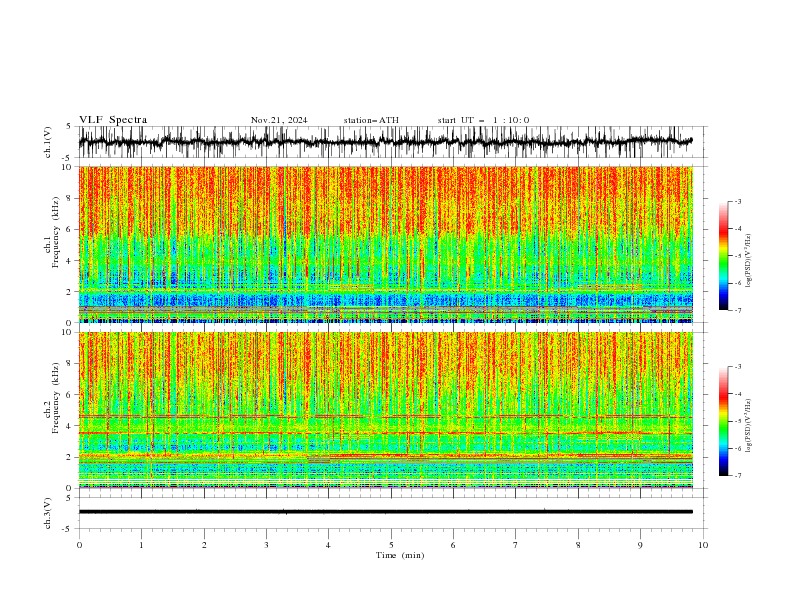Click the 'VLF Spectra' title text
792x612 pixels.
point(113,120)
